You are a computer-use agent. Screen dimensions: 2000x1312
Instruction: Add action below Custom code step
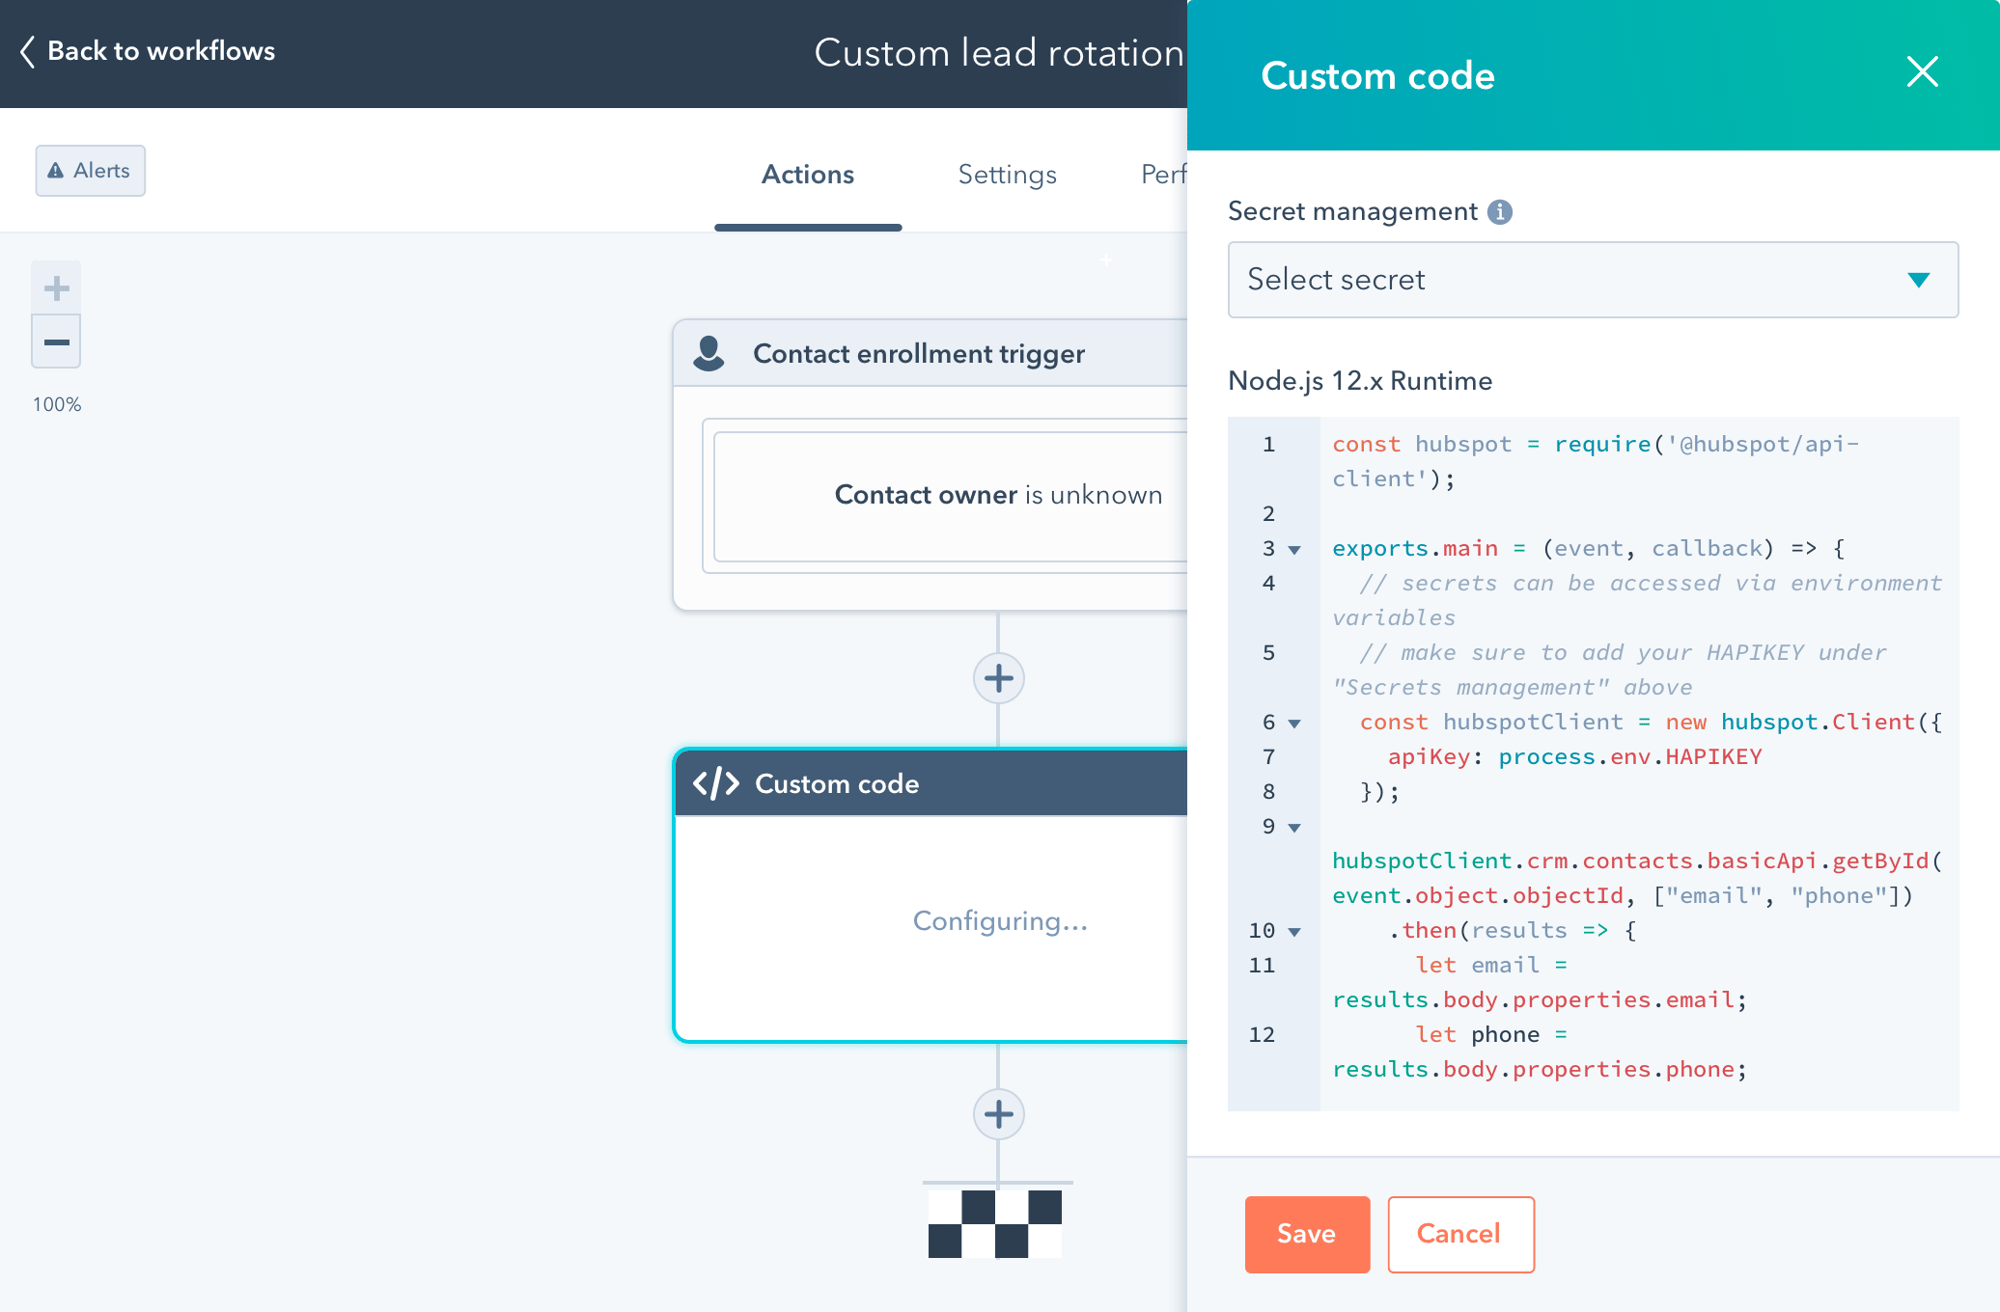(998, 1114)
